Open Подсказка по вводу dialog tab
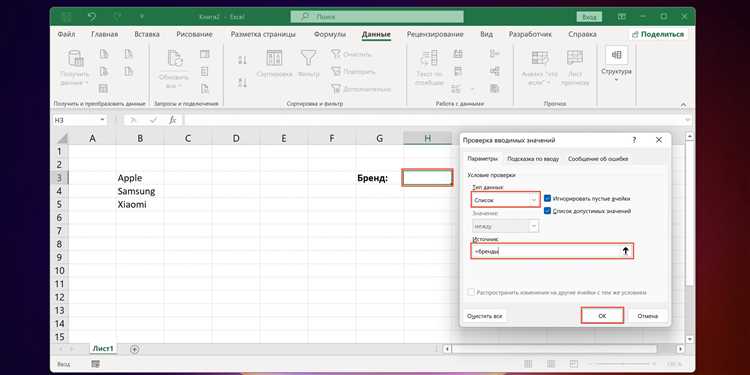The image size is (750, 375). coord(533,158)
